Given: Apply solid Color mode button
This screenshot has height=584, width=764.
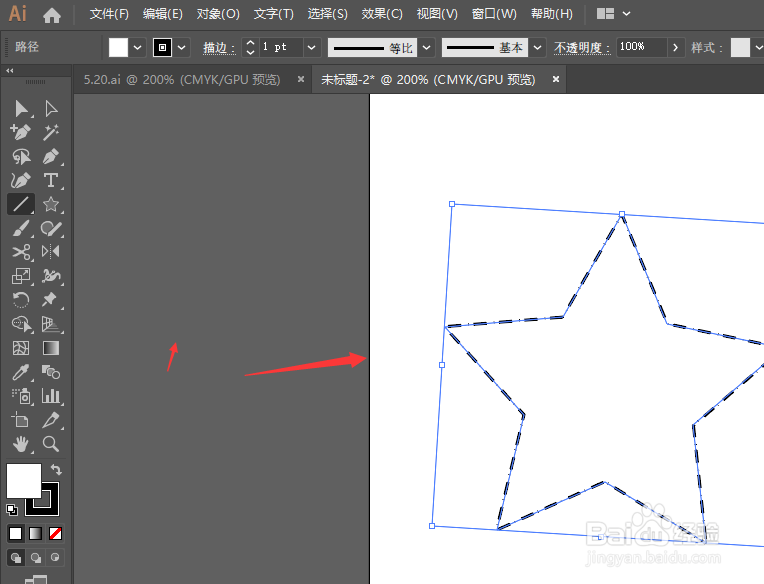Looking at the screenshot, I should click(x=16, y=533).
